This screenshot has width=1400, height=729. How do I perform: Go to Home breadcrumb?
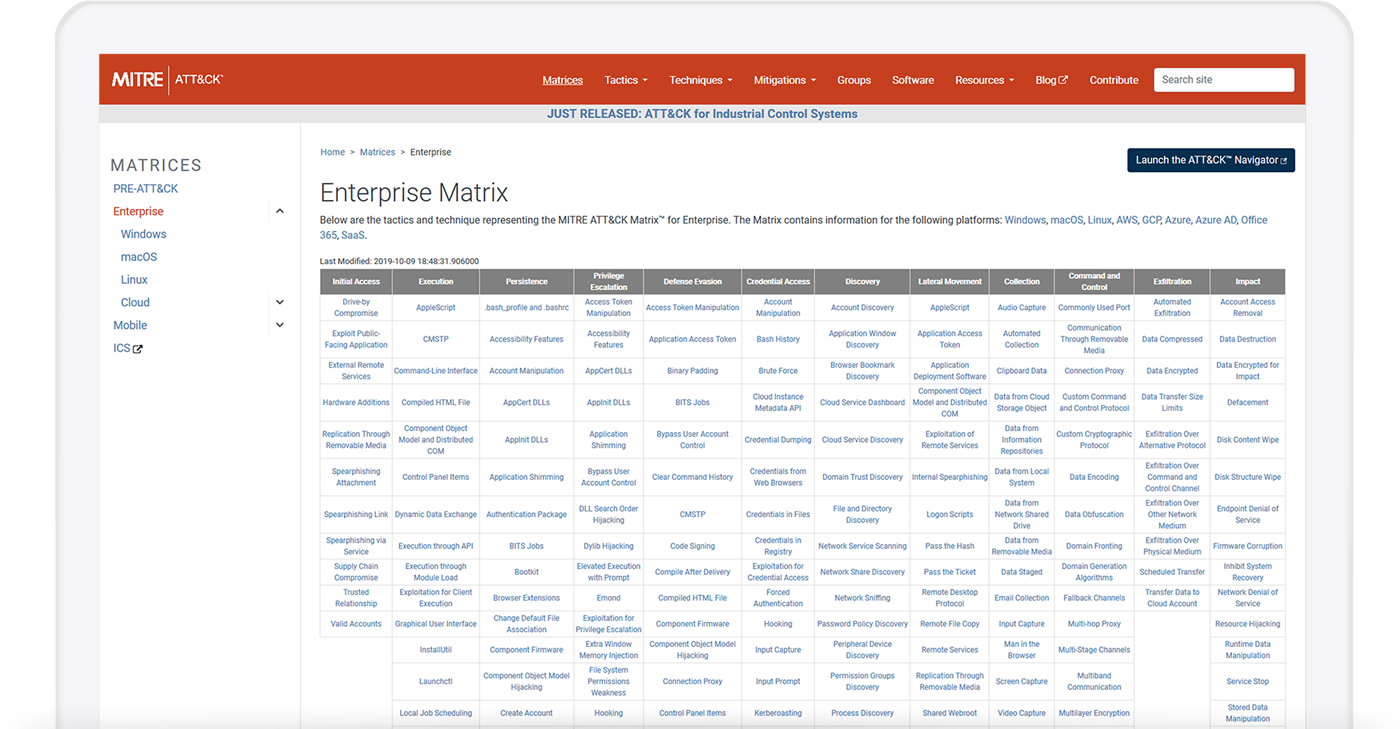[332, 152]
